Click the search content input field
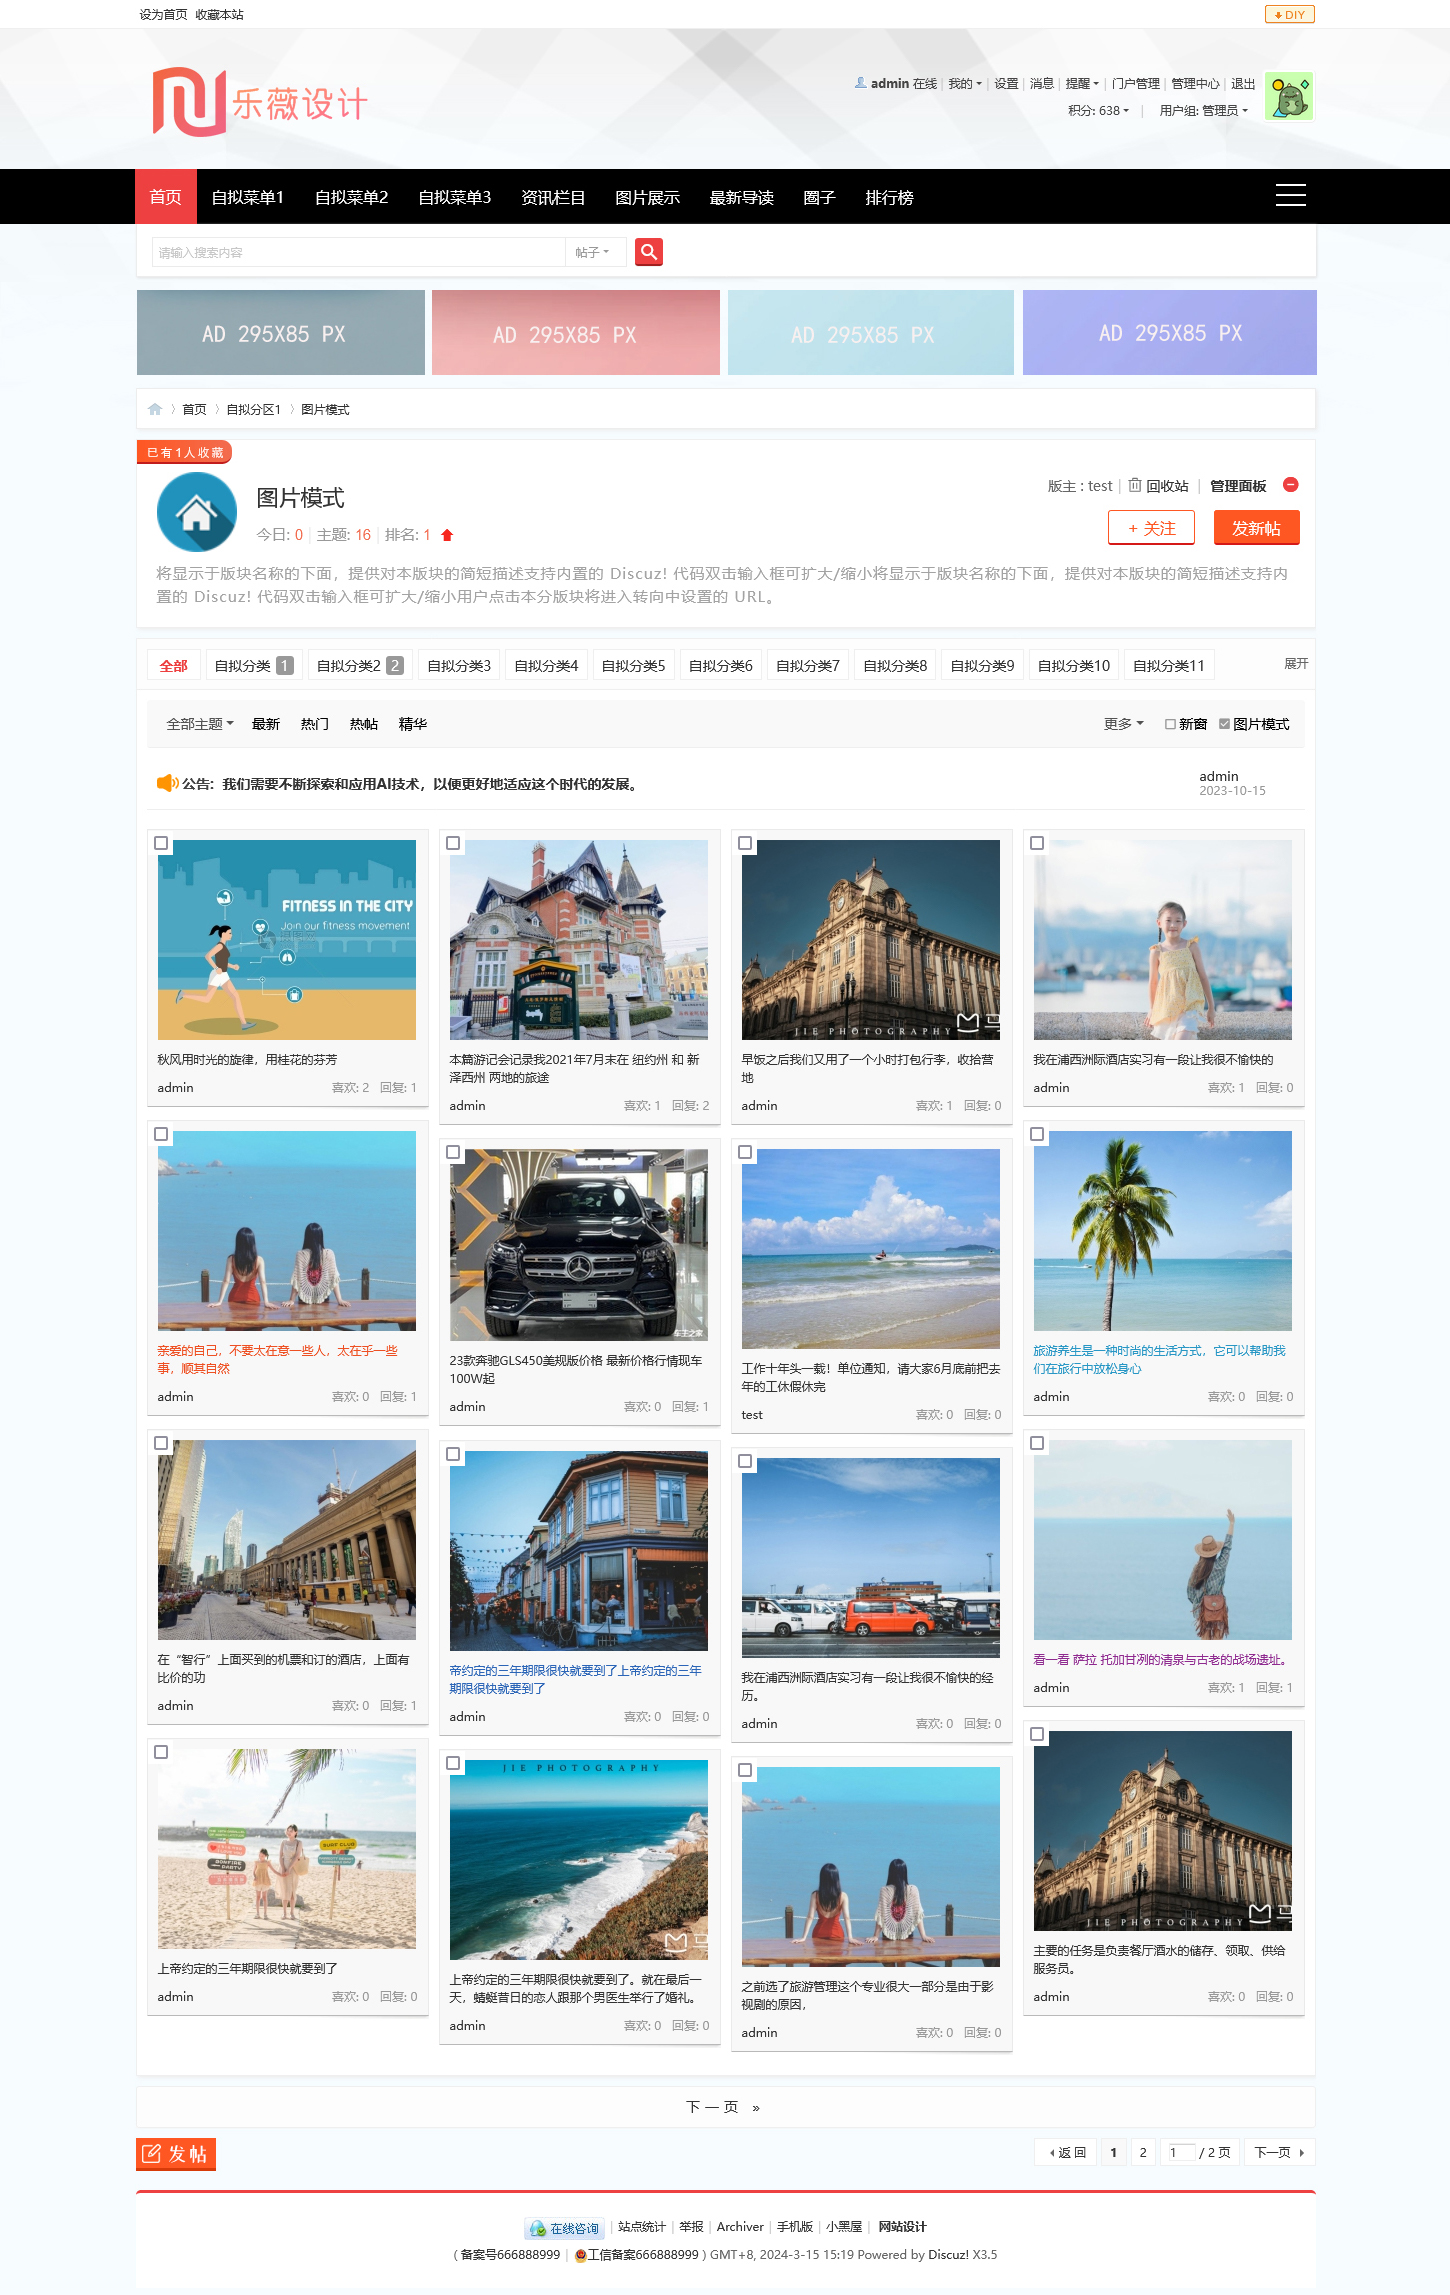The image size is (1450, 2295). pyautogui.click(x=358, y=252)
